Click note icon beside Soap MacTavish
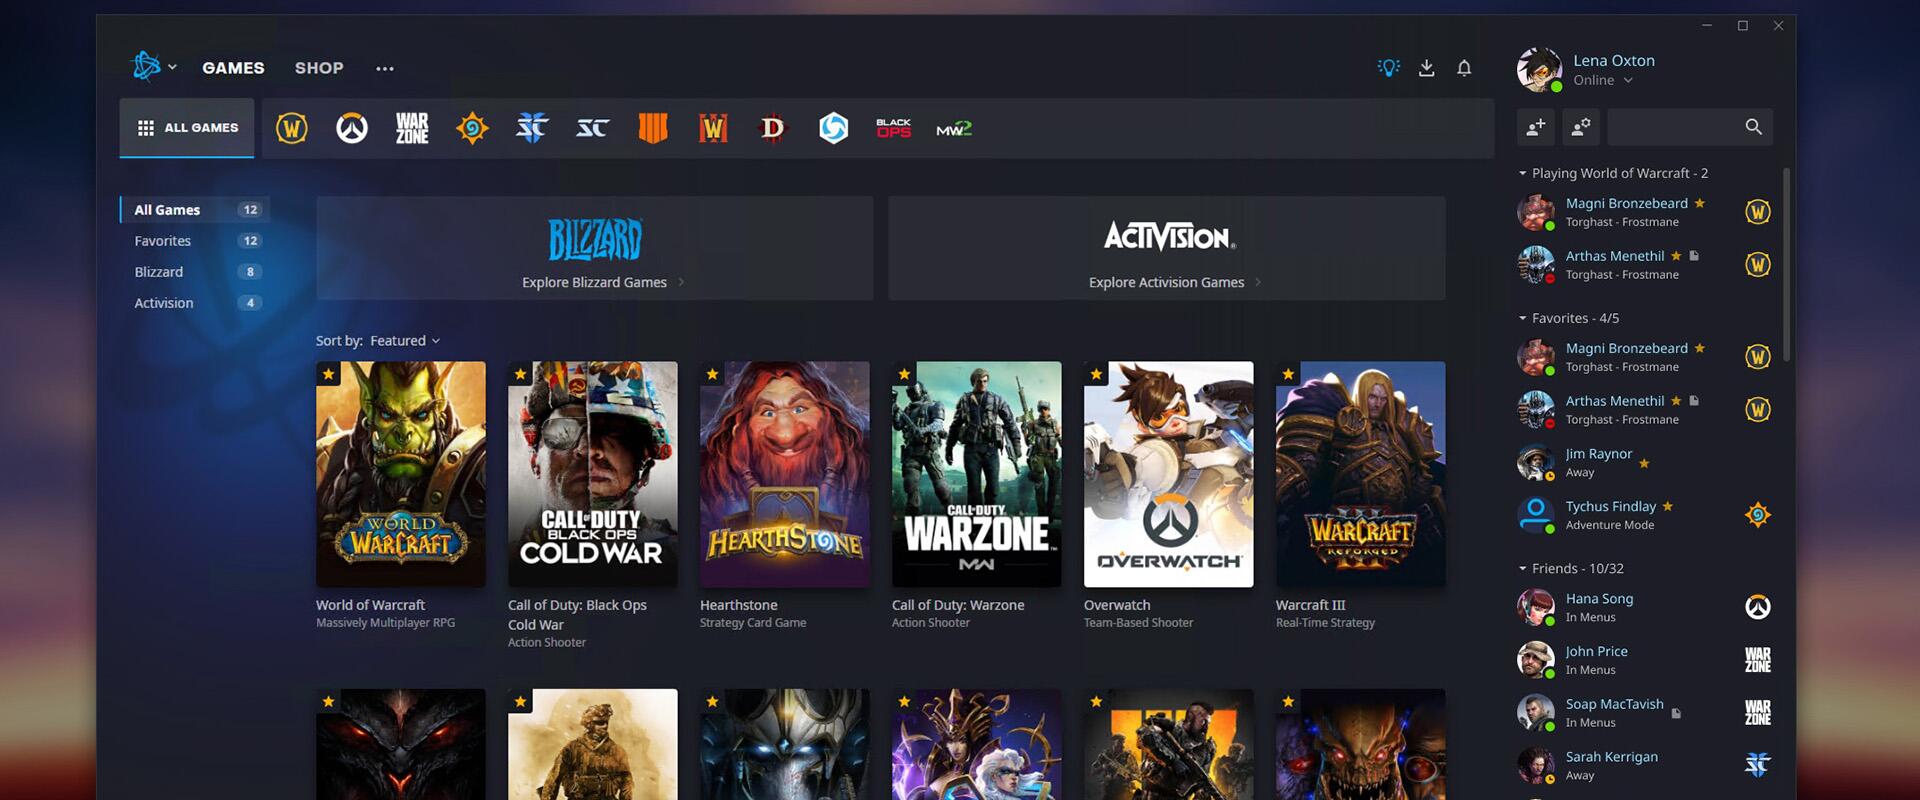Viewport: 1920px width, 800px height. click(x=1677, y=713)
